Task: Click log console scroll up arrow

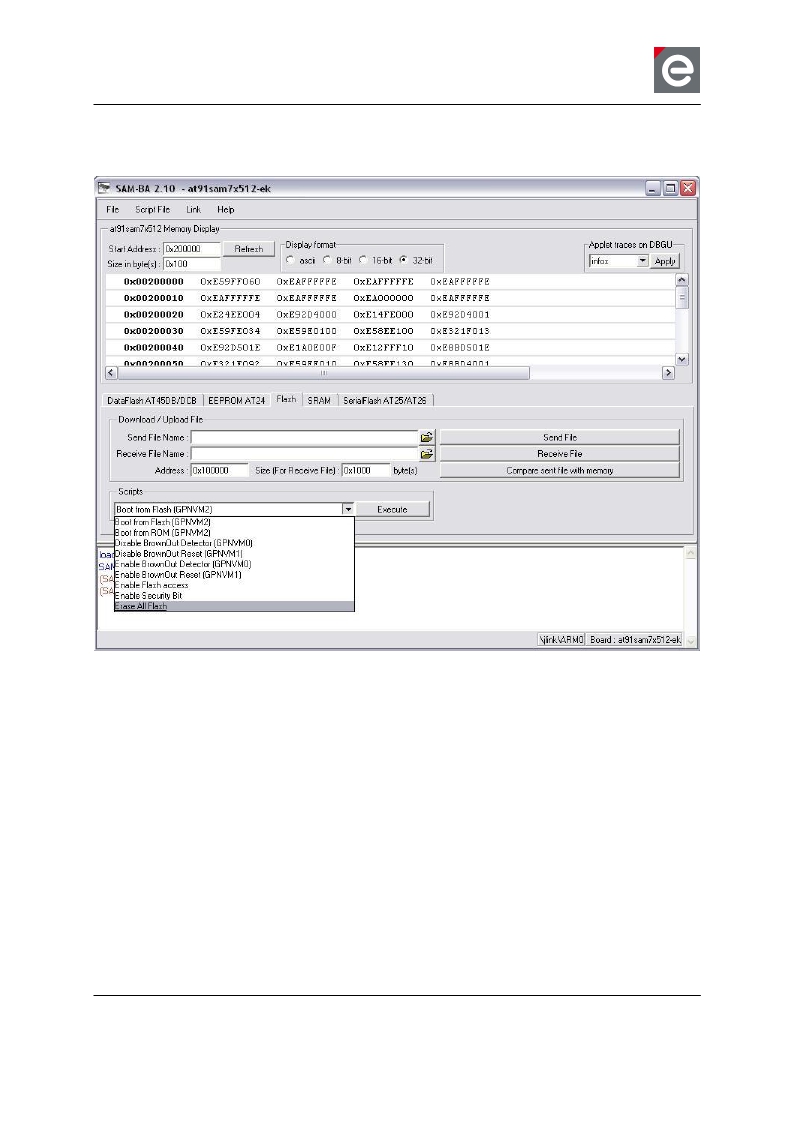Action: coord(690,553)
